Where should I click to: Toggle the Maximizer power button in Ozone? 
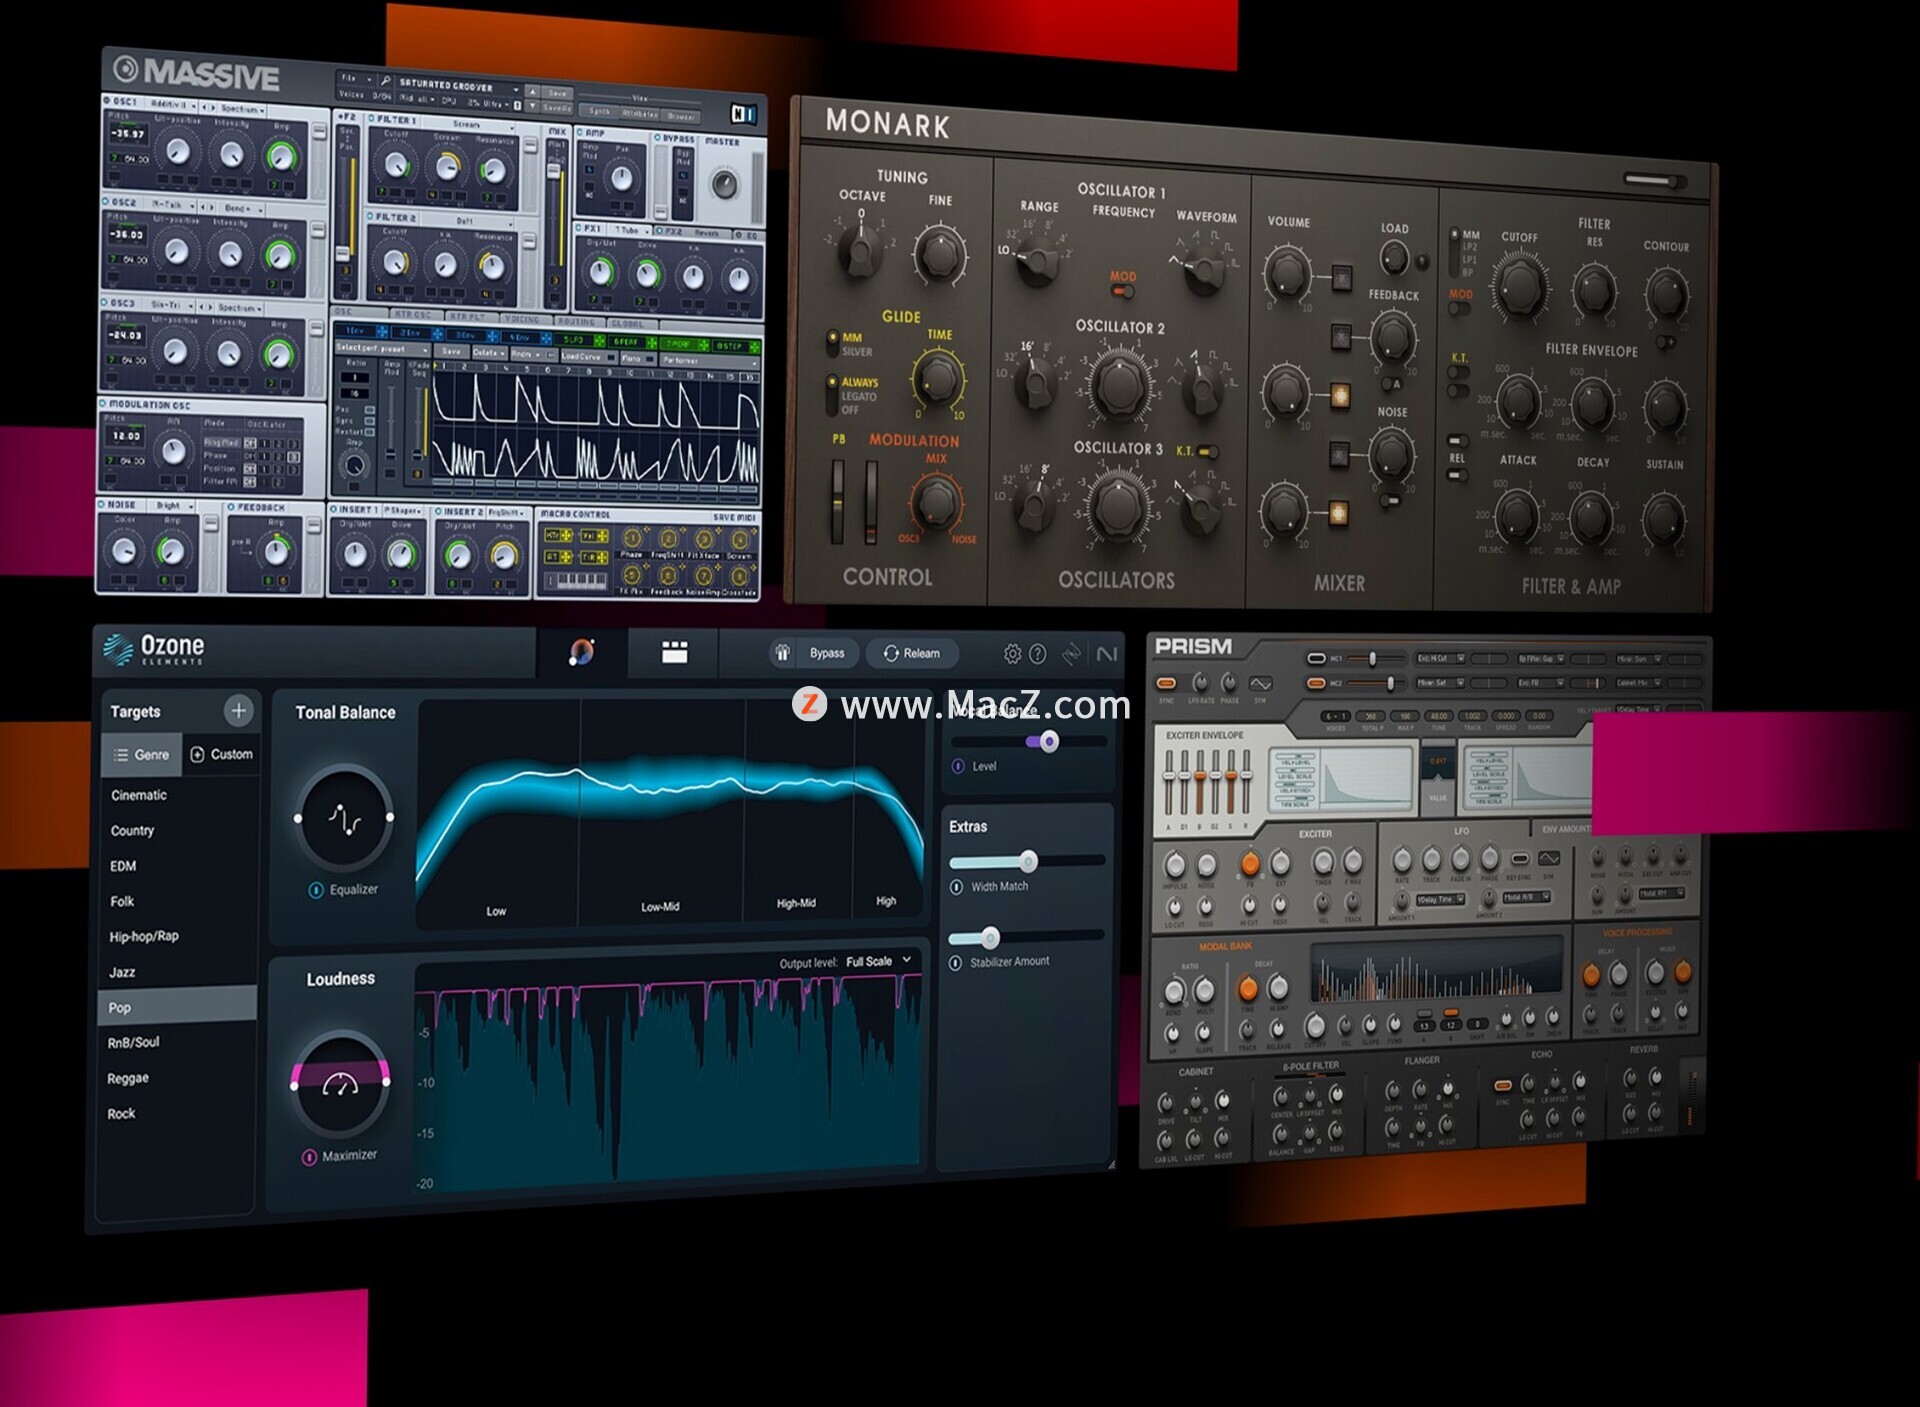coord(310,1157)
